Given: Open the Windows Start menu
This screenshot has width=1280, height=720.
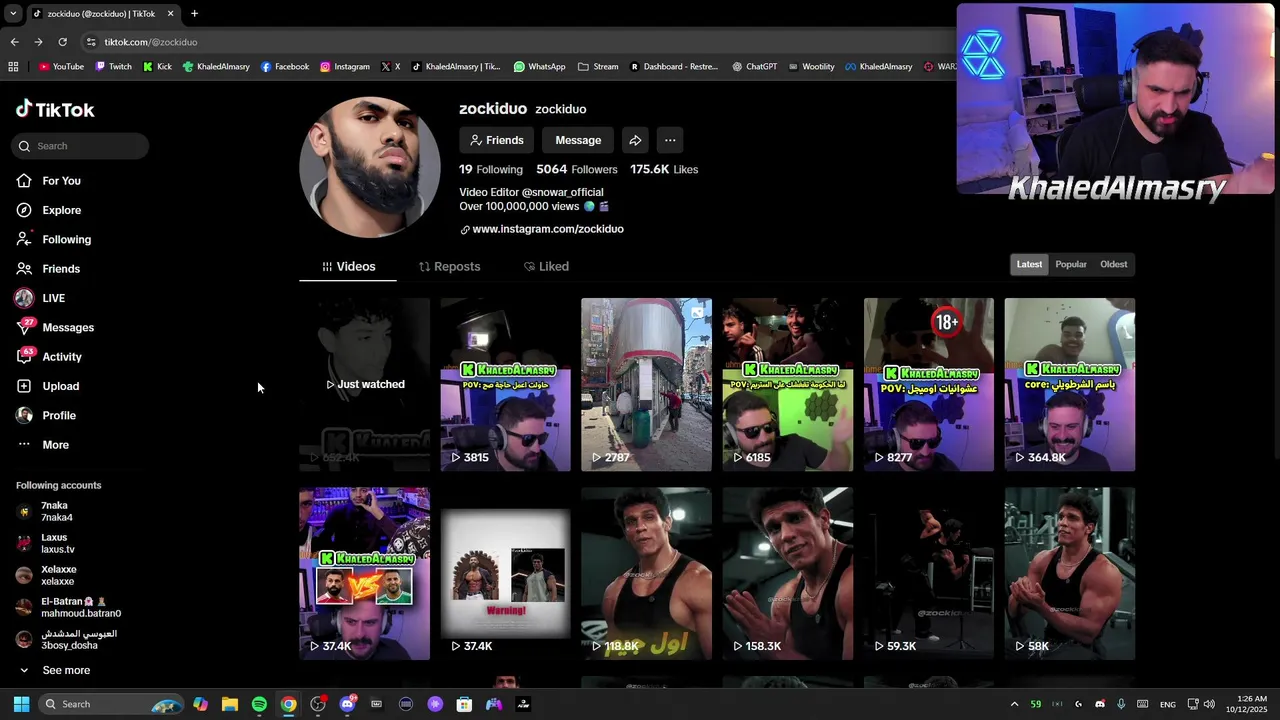Looking at the screenshot, I should (21, 704).
